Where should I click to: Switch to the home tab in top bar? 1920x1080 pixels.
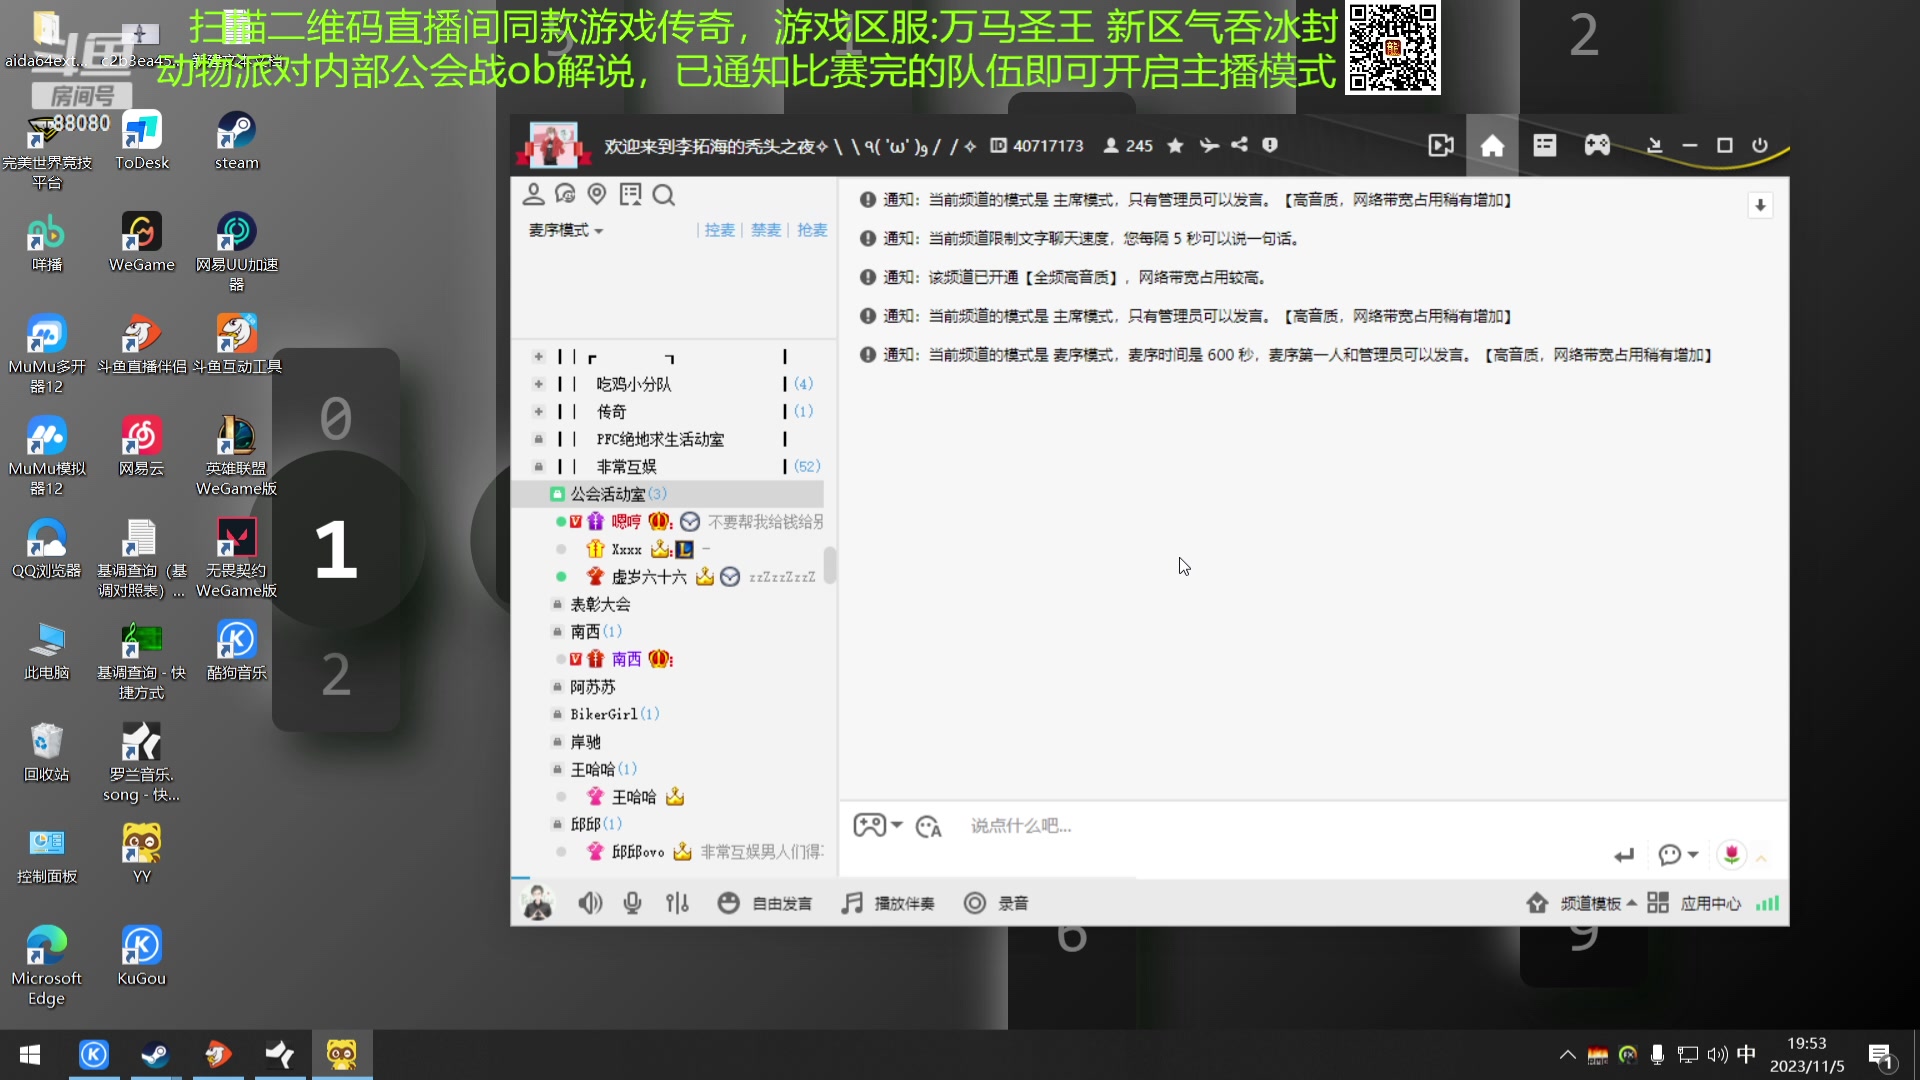pyautogui.click(x=1491, y=145)
